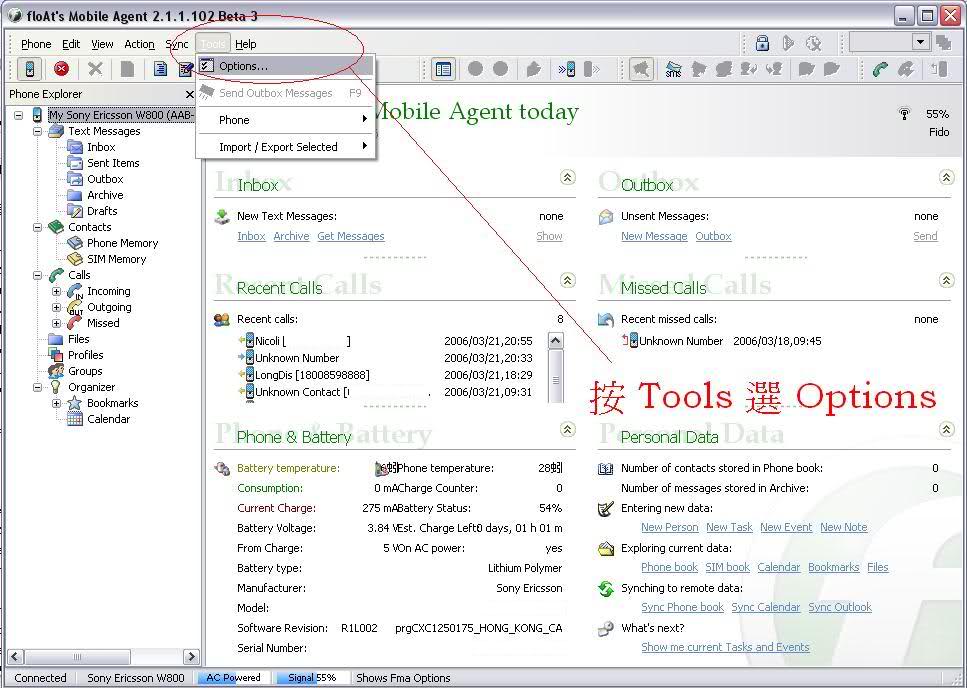Collapse the Personal Data section chevron
This screenshot has height=688, width=967.
(x=946, y=429)
